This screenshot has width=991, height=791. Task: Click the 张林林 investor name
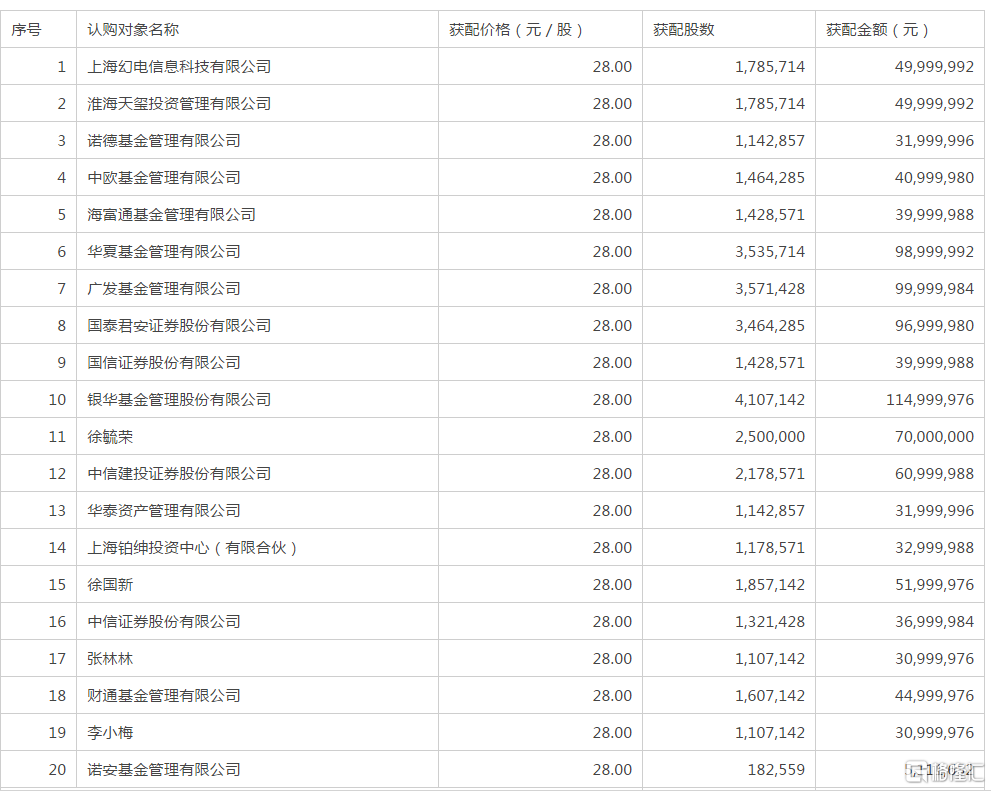110,659
